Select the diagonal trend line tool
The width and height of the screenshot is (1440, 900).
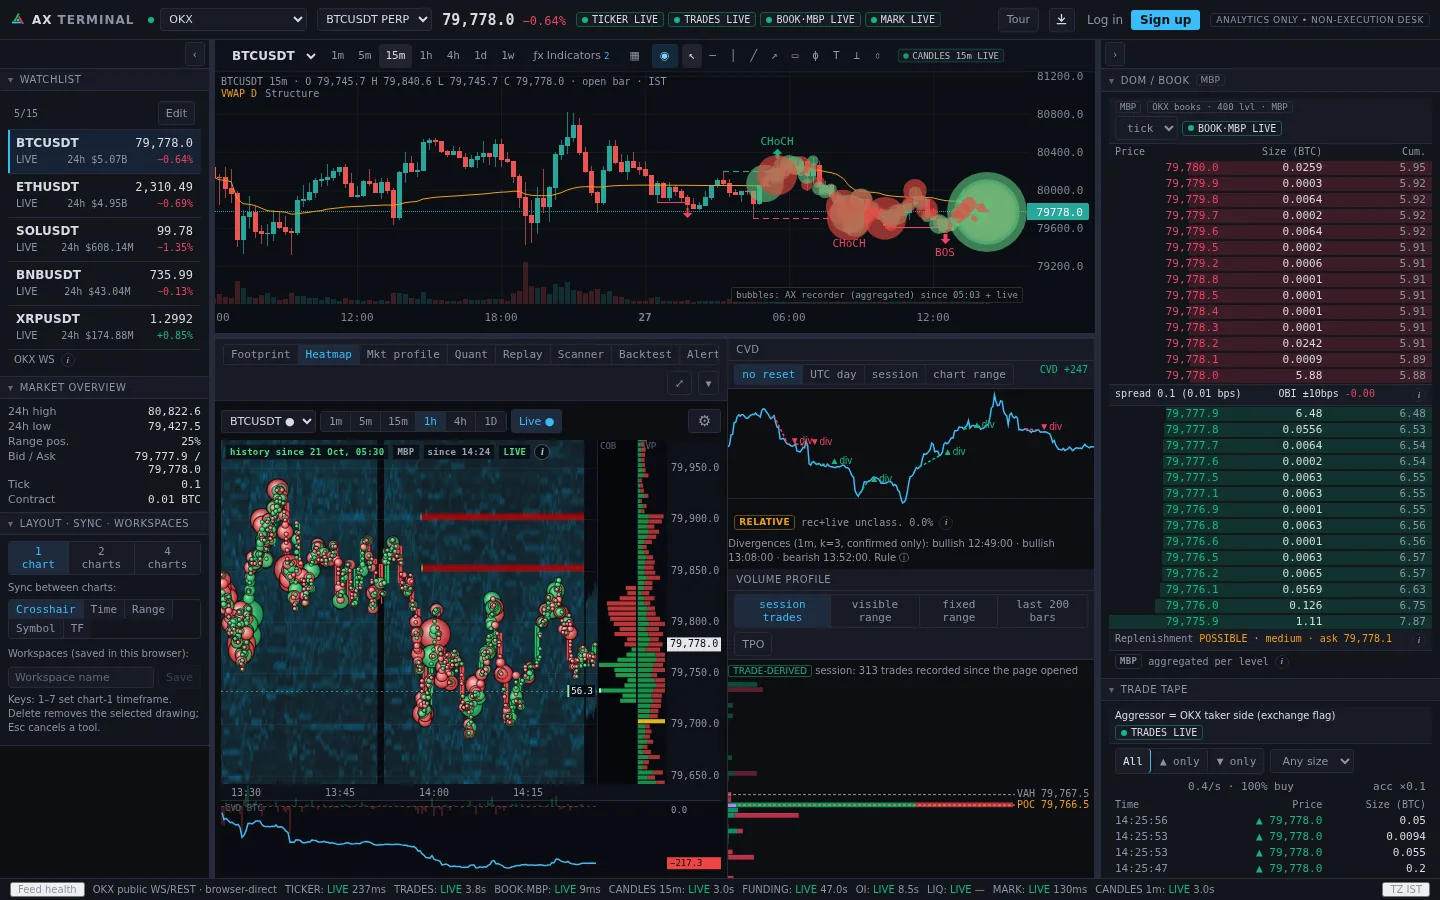point(753,56)
